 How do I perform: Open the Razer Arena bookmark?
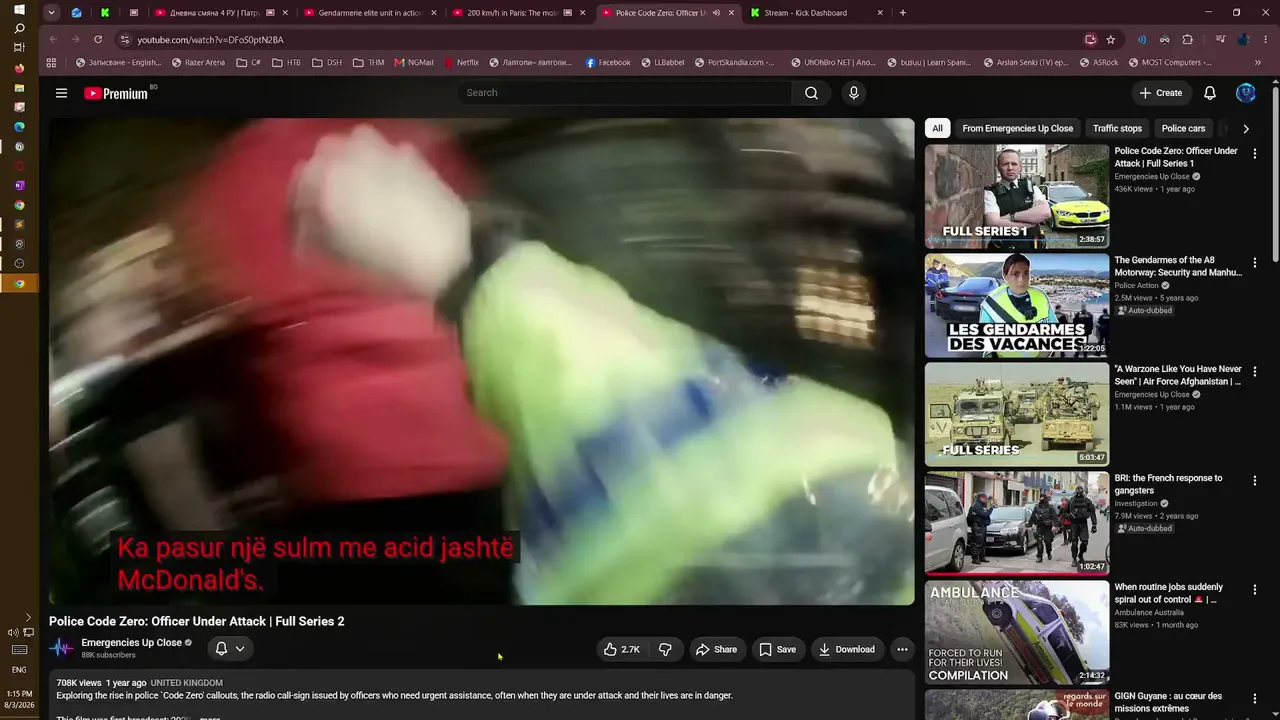pyautogui.click(x=198, y=62)
